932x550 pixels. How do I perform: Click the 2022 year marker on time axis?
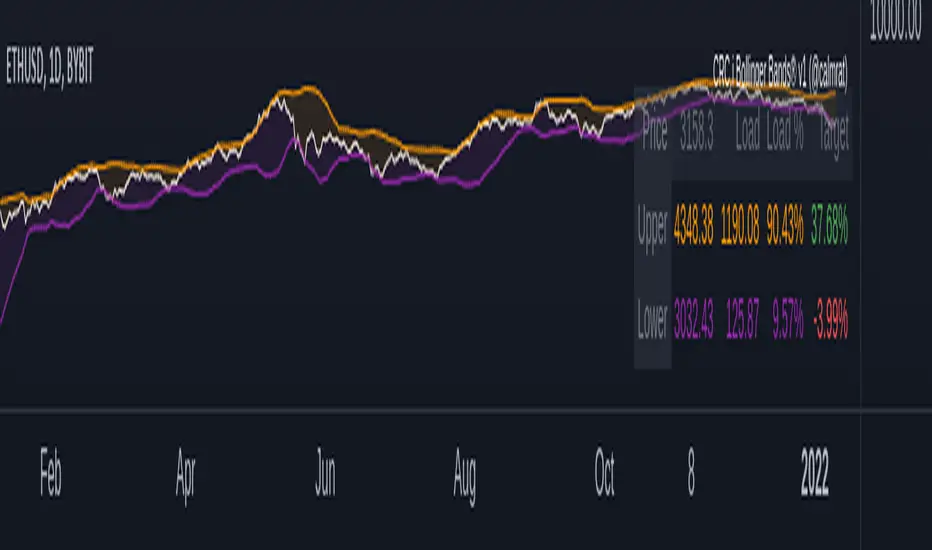(x=814, y=473)
